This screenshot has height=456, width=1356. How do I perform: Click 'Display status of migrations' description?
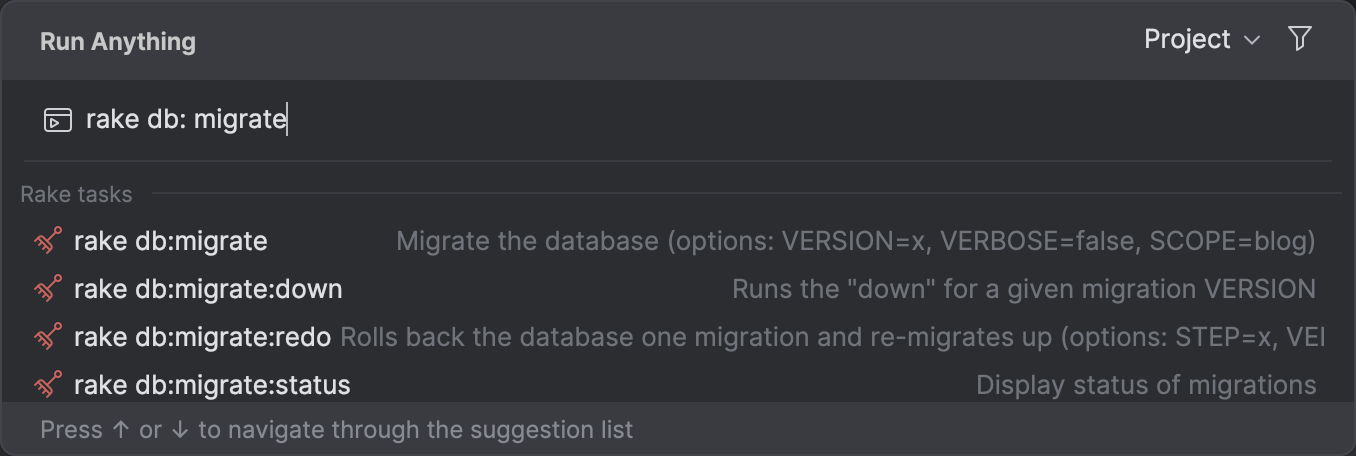click(1145, 385)
